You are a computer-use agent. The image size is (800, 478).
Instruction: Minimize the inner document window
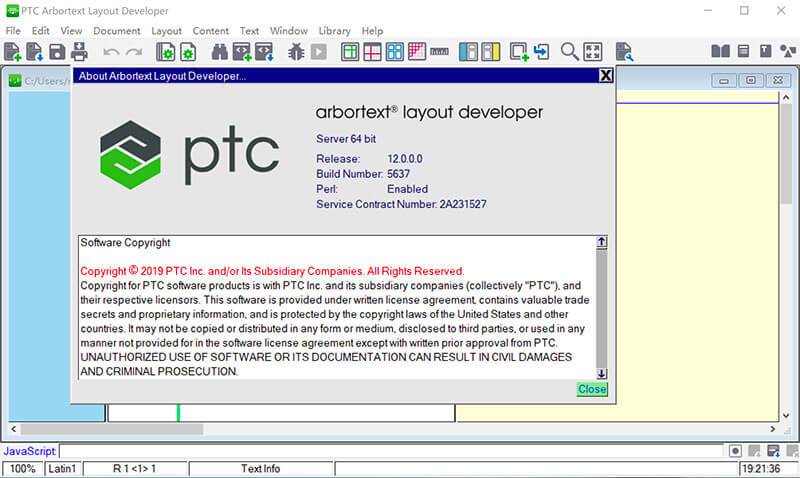pyautogui.click(x=724, y=80)
